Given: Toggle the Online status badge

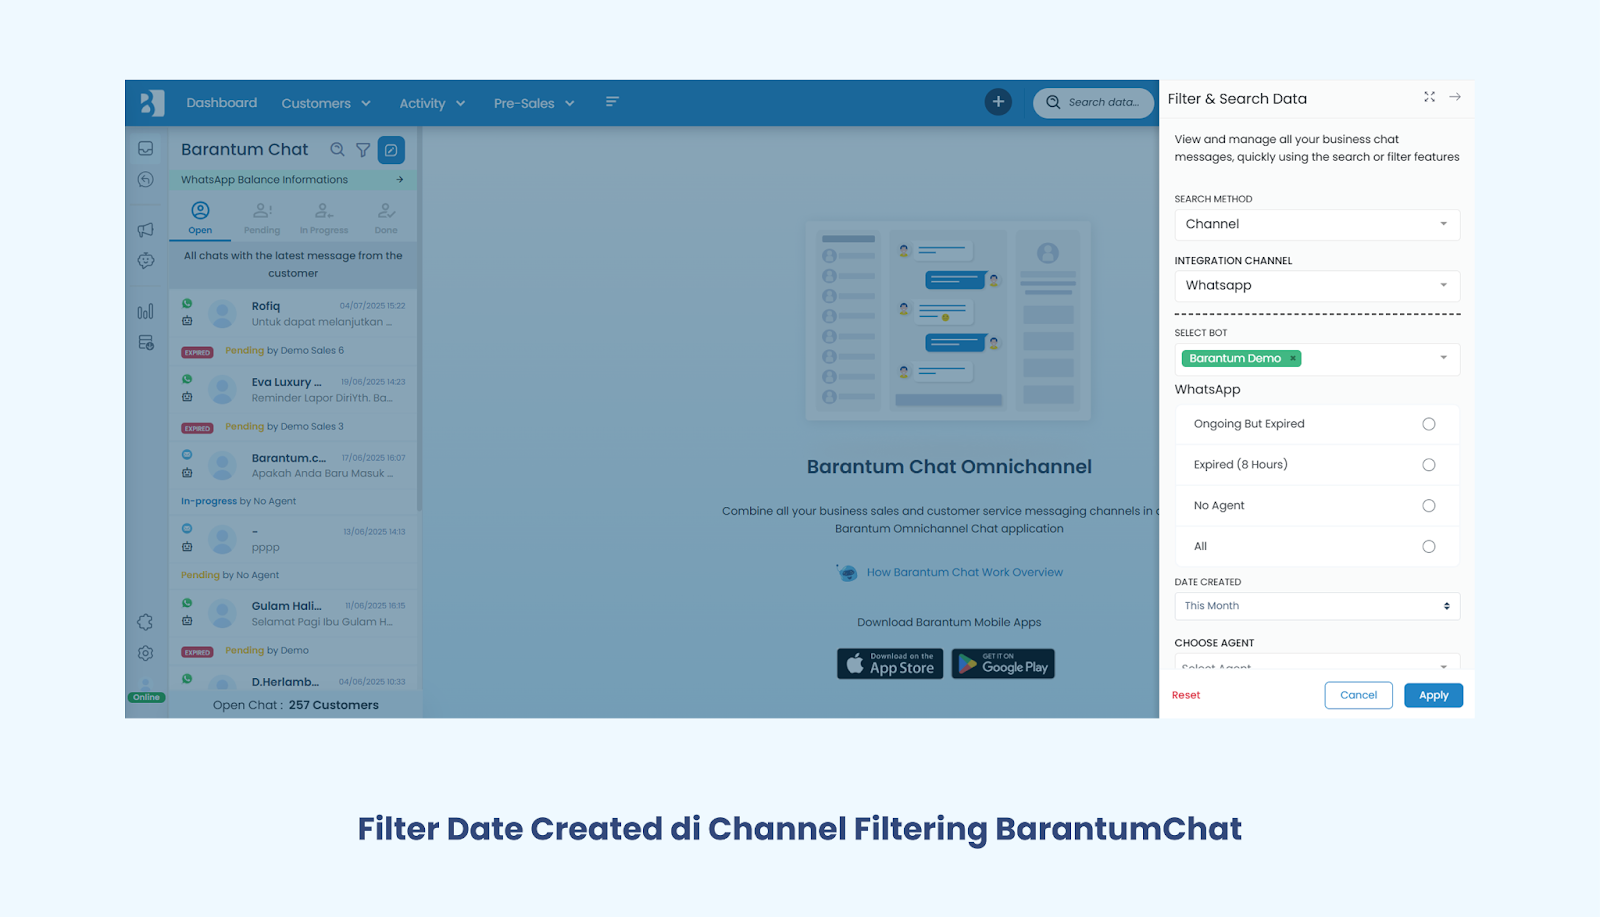Looking at the screenshot, I should [146, 697].
